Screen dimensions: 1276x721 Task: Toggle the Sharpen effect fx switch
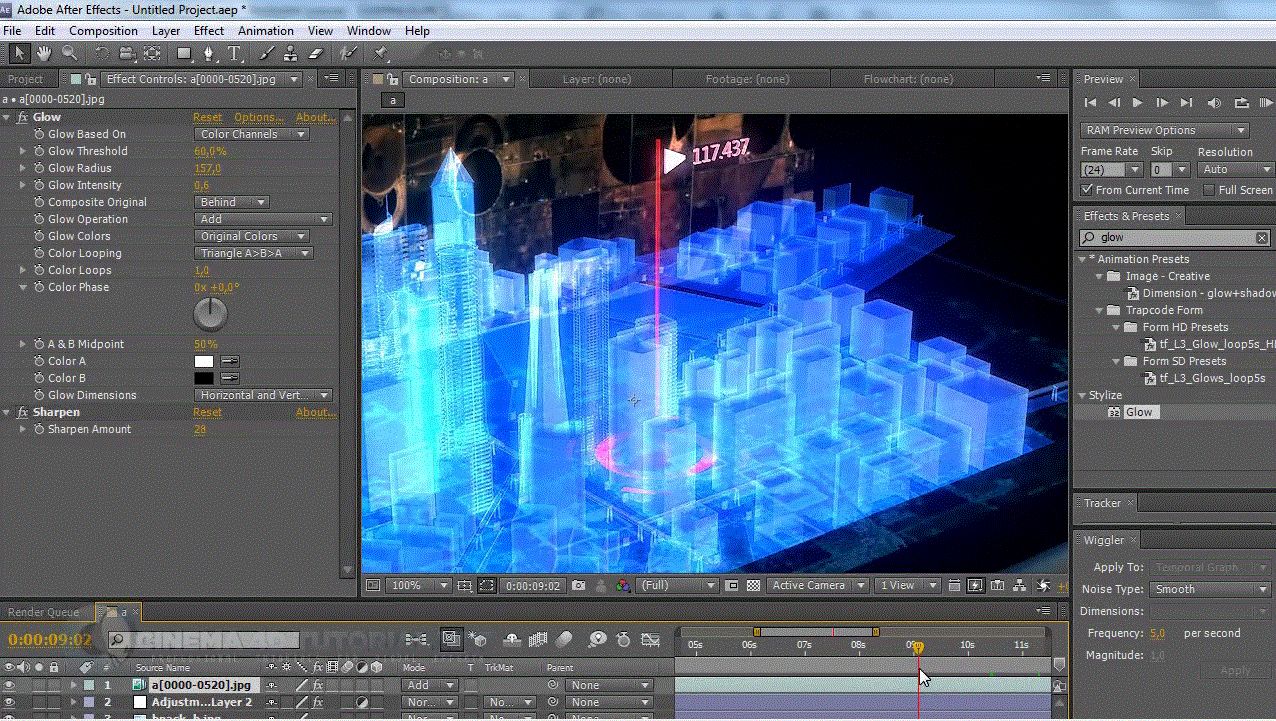pyautogui.click(x=23, y=413)
